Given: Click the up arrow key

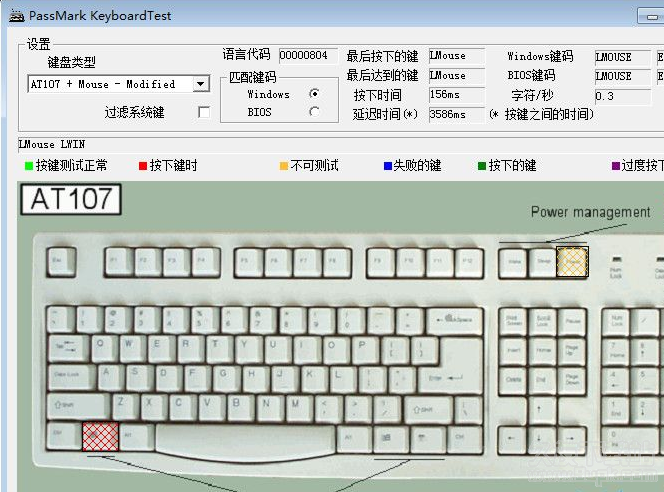Looking at the screenshot, I should [542, 411].
